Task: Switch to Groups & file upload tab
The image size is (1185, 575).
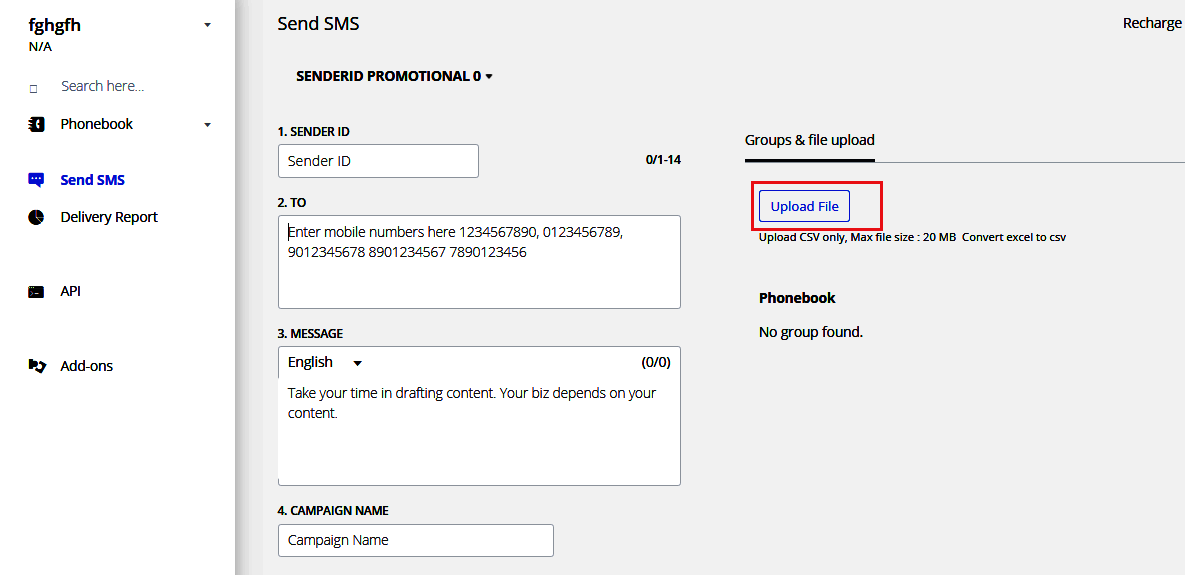Action: point(809,141)
